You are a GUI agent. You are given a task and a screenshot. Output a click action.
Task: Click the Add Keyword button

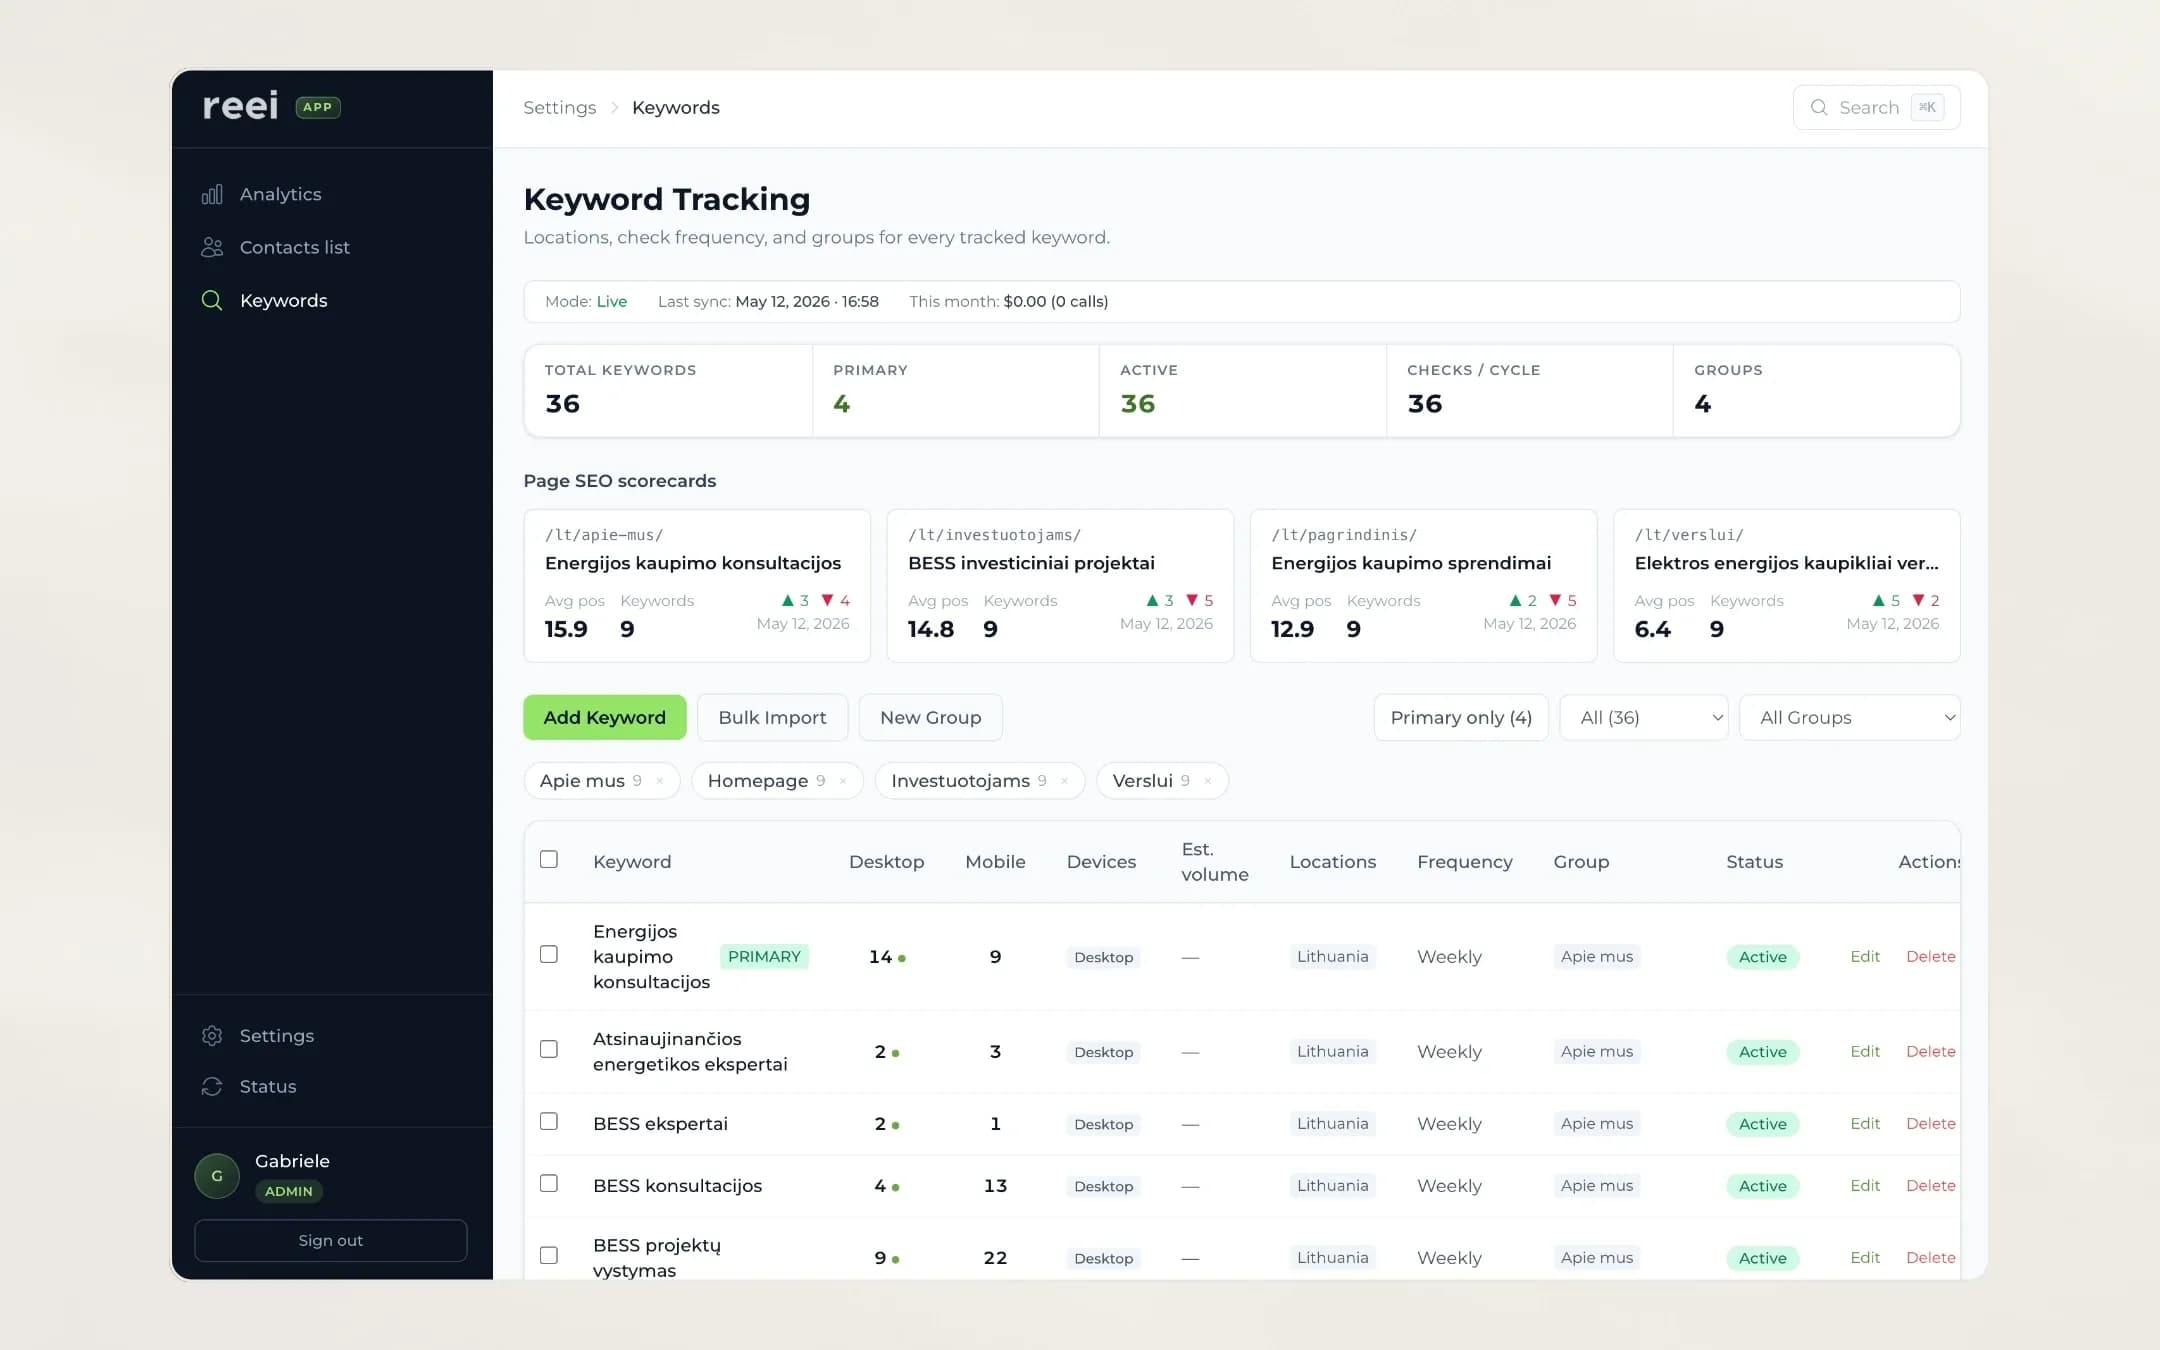tap(605, 718)
